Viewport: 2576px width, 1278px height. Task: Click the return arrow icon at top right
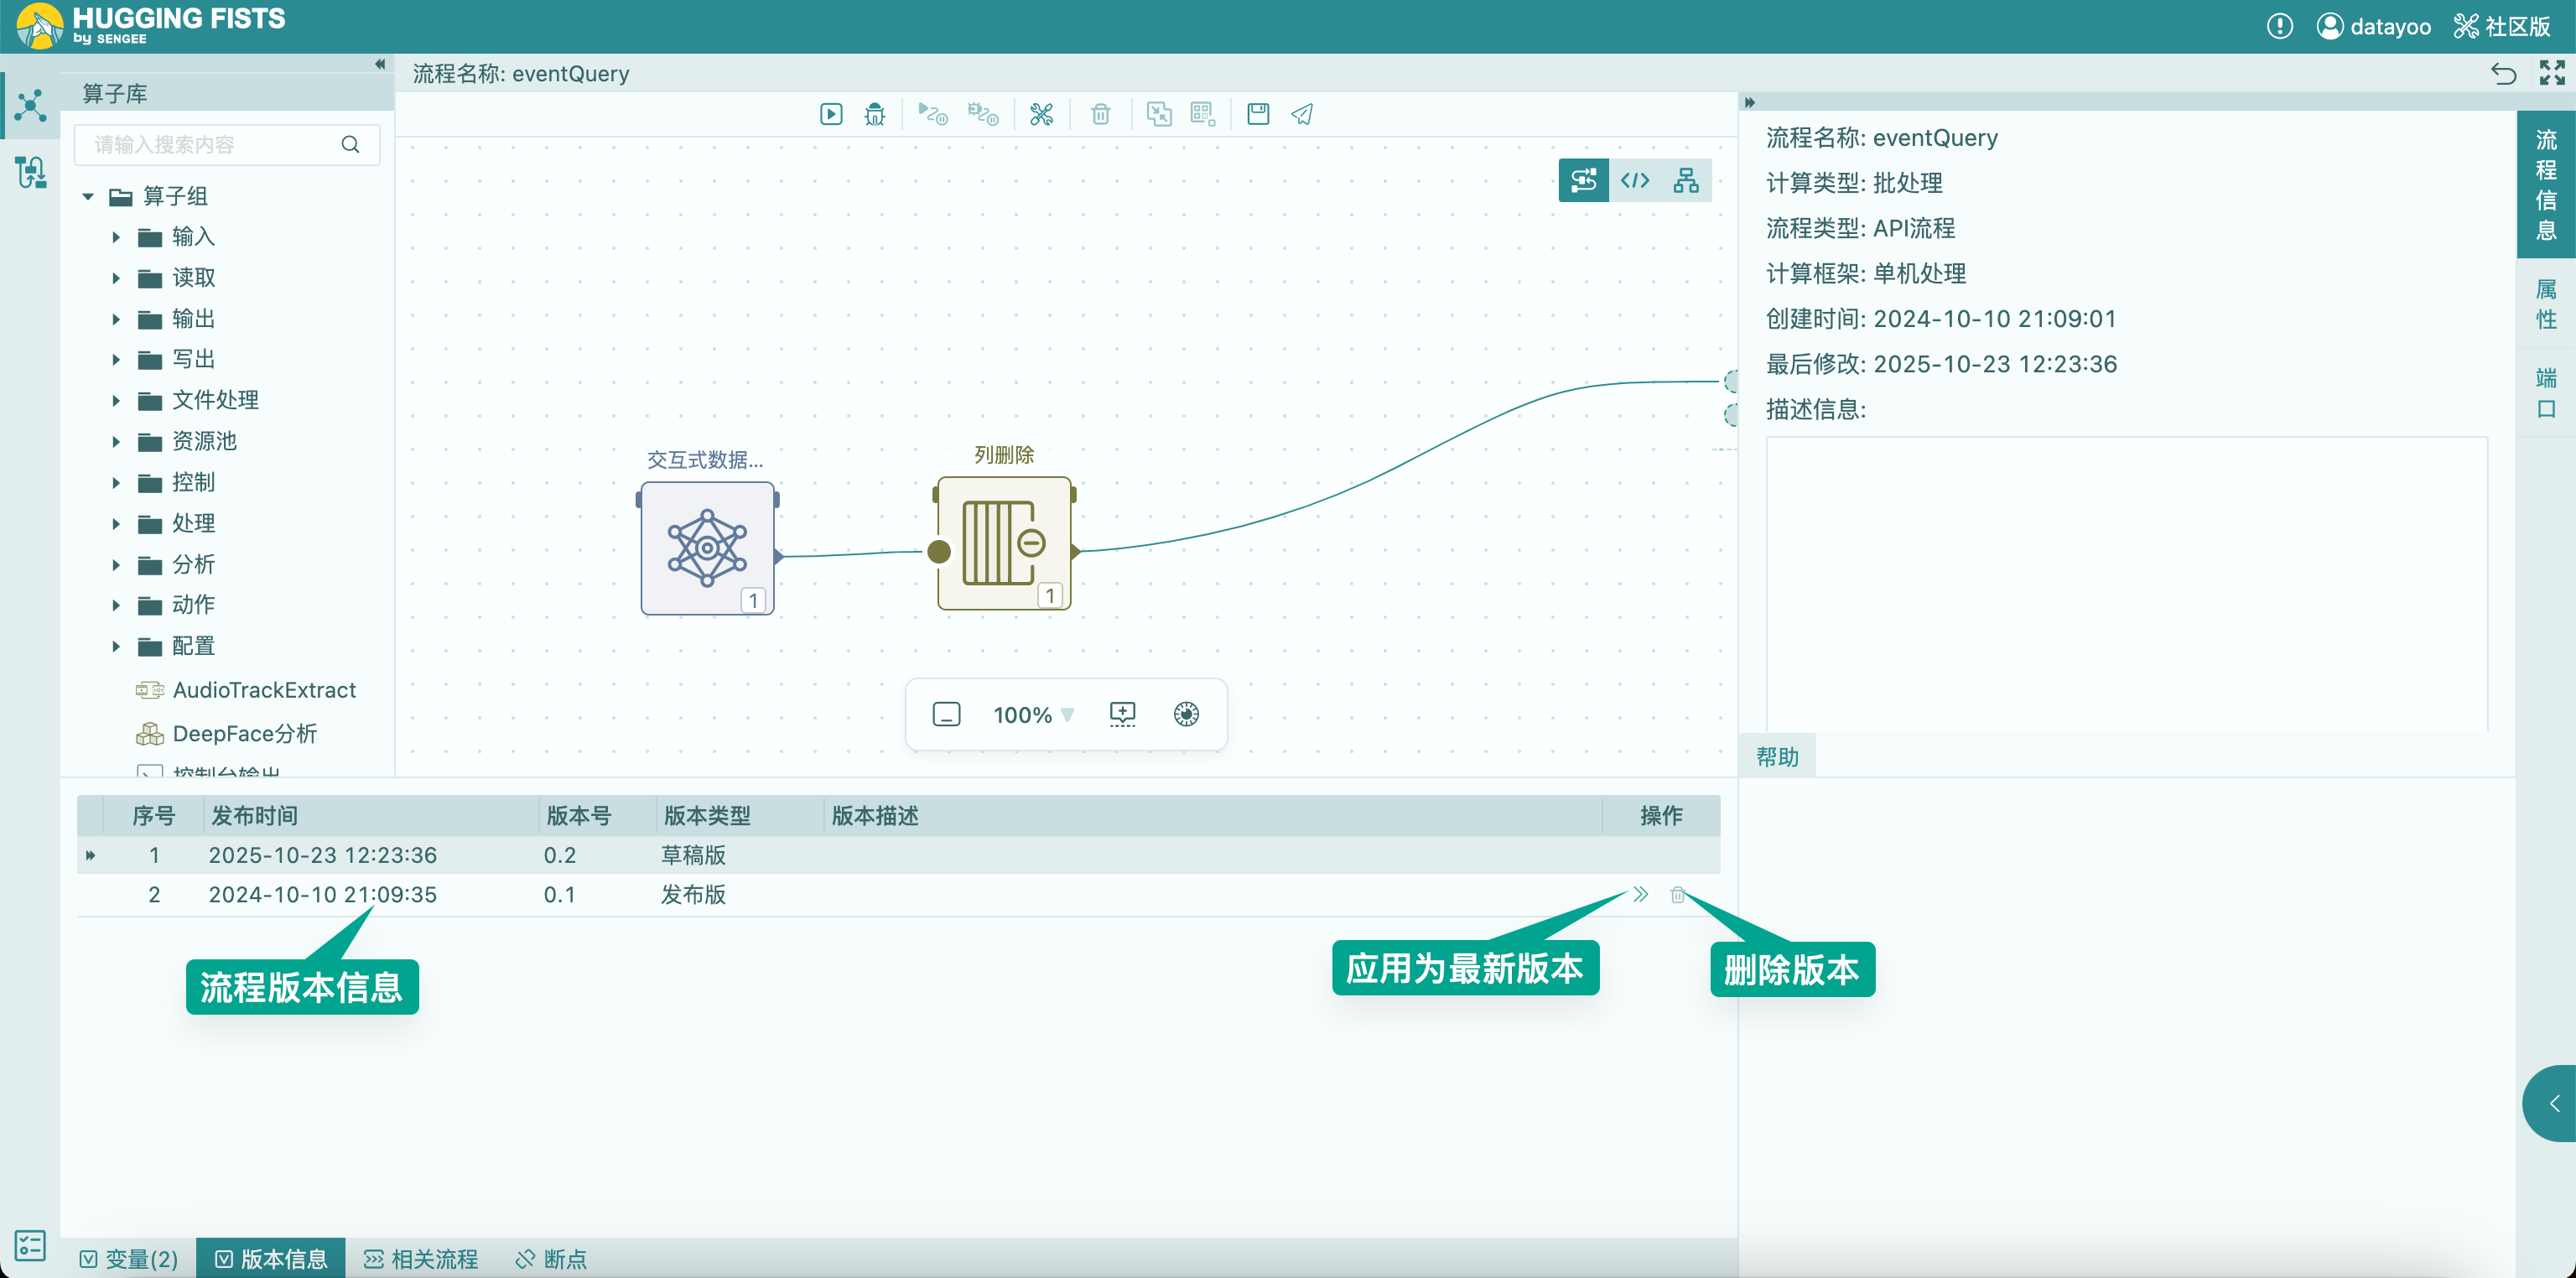pos(2503,74)
